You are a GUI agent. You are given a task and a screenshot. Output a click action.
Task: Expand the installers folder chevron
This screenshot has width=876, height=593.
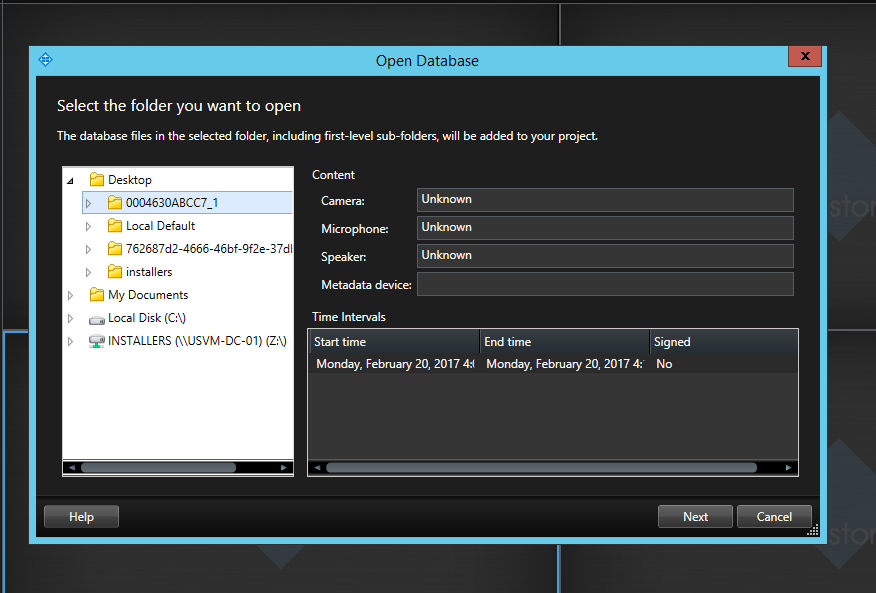tap(87, 271)
